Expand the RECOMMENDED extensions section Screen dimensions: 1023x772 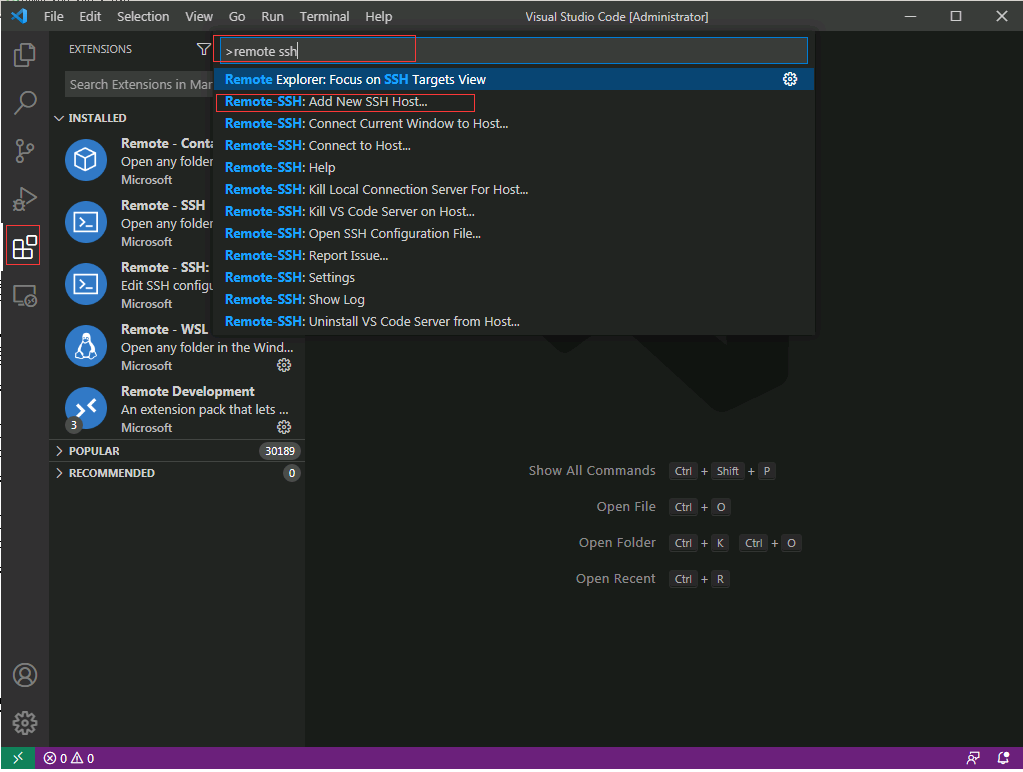click(176, 473)
